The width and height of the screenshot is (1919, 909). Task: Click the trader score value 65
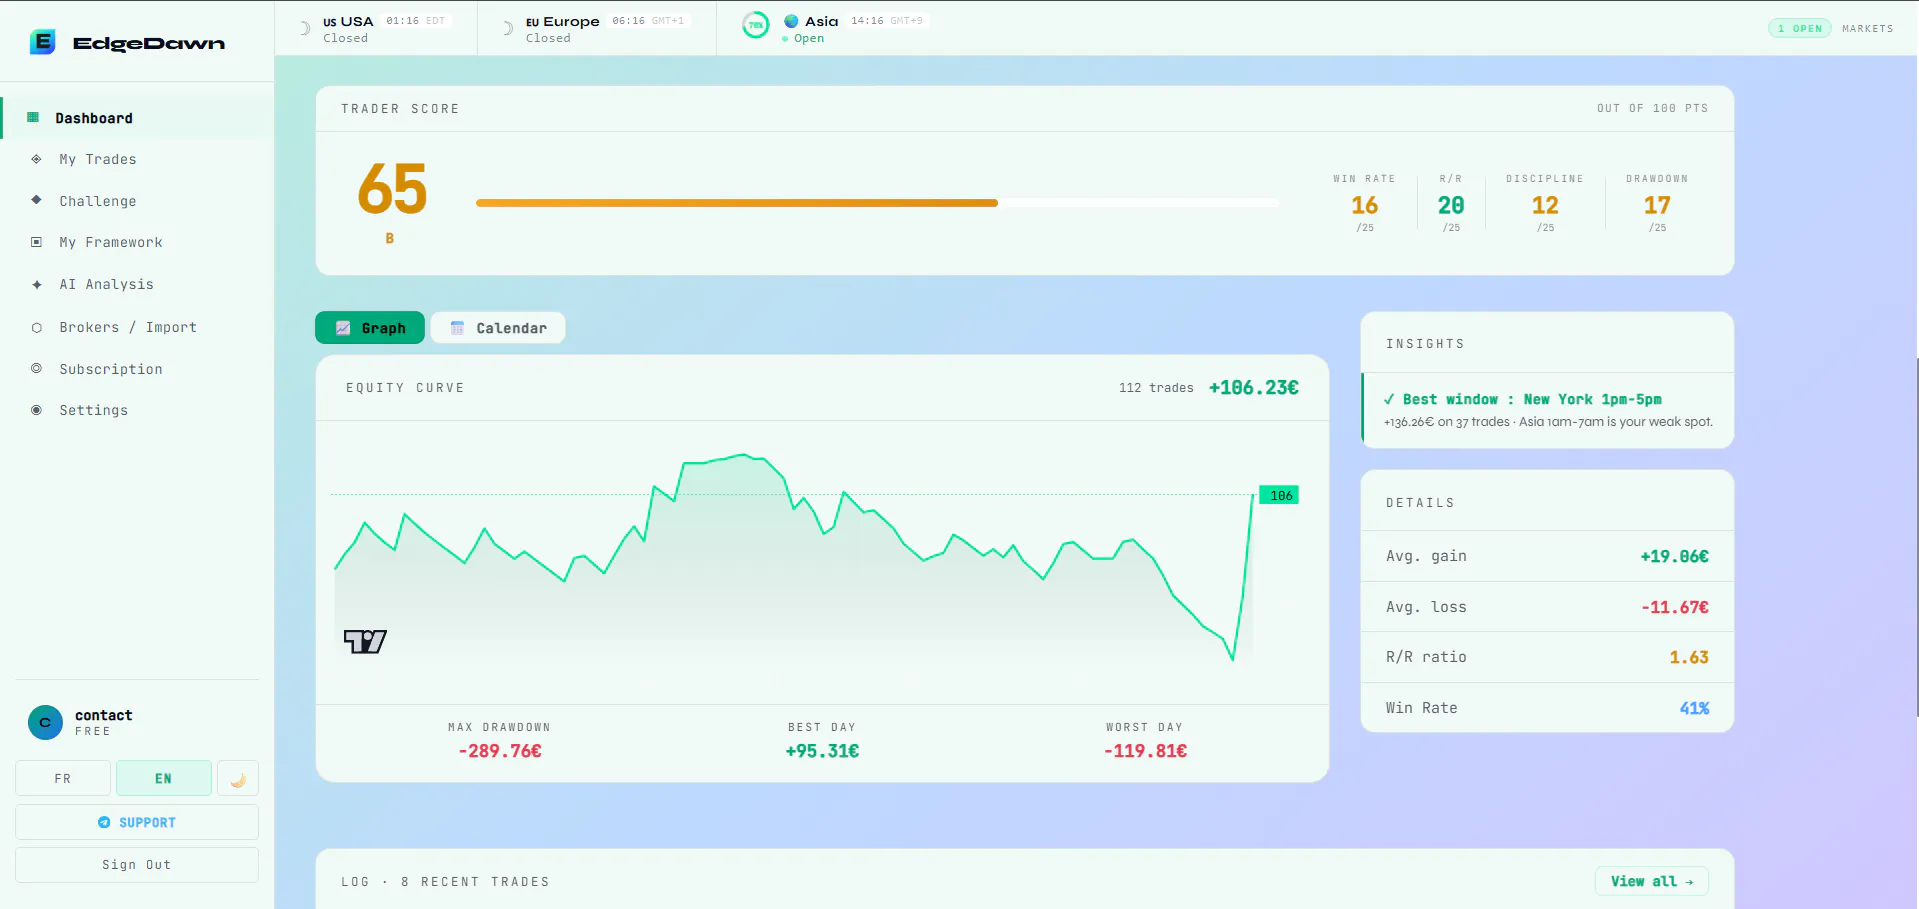click(x=392, y=189)
